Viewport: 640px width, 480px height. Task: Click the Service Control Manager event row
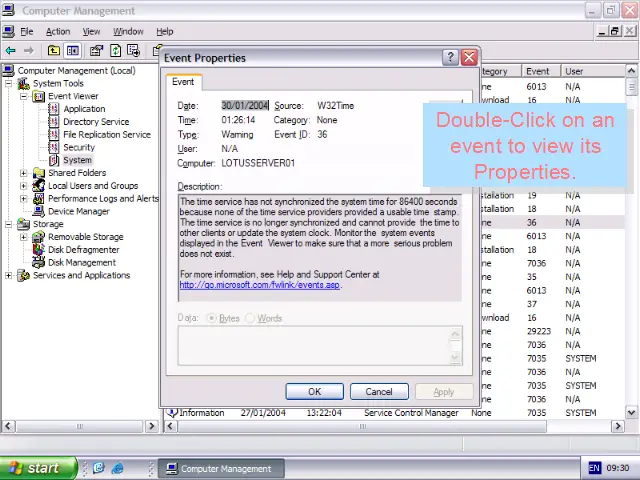(x=394, y=413)
